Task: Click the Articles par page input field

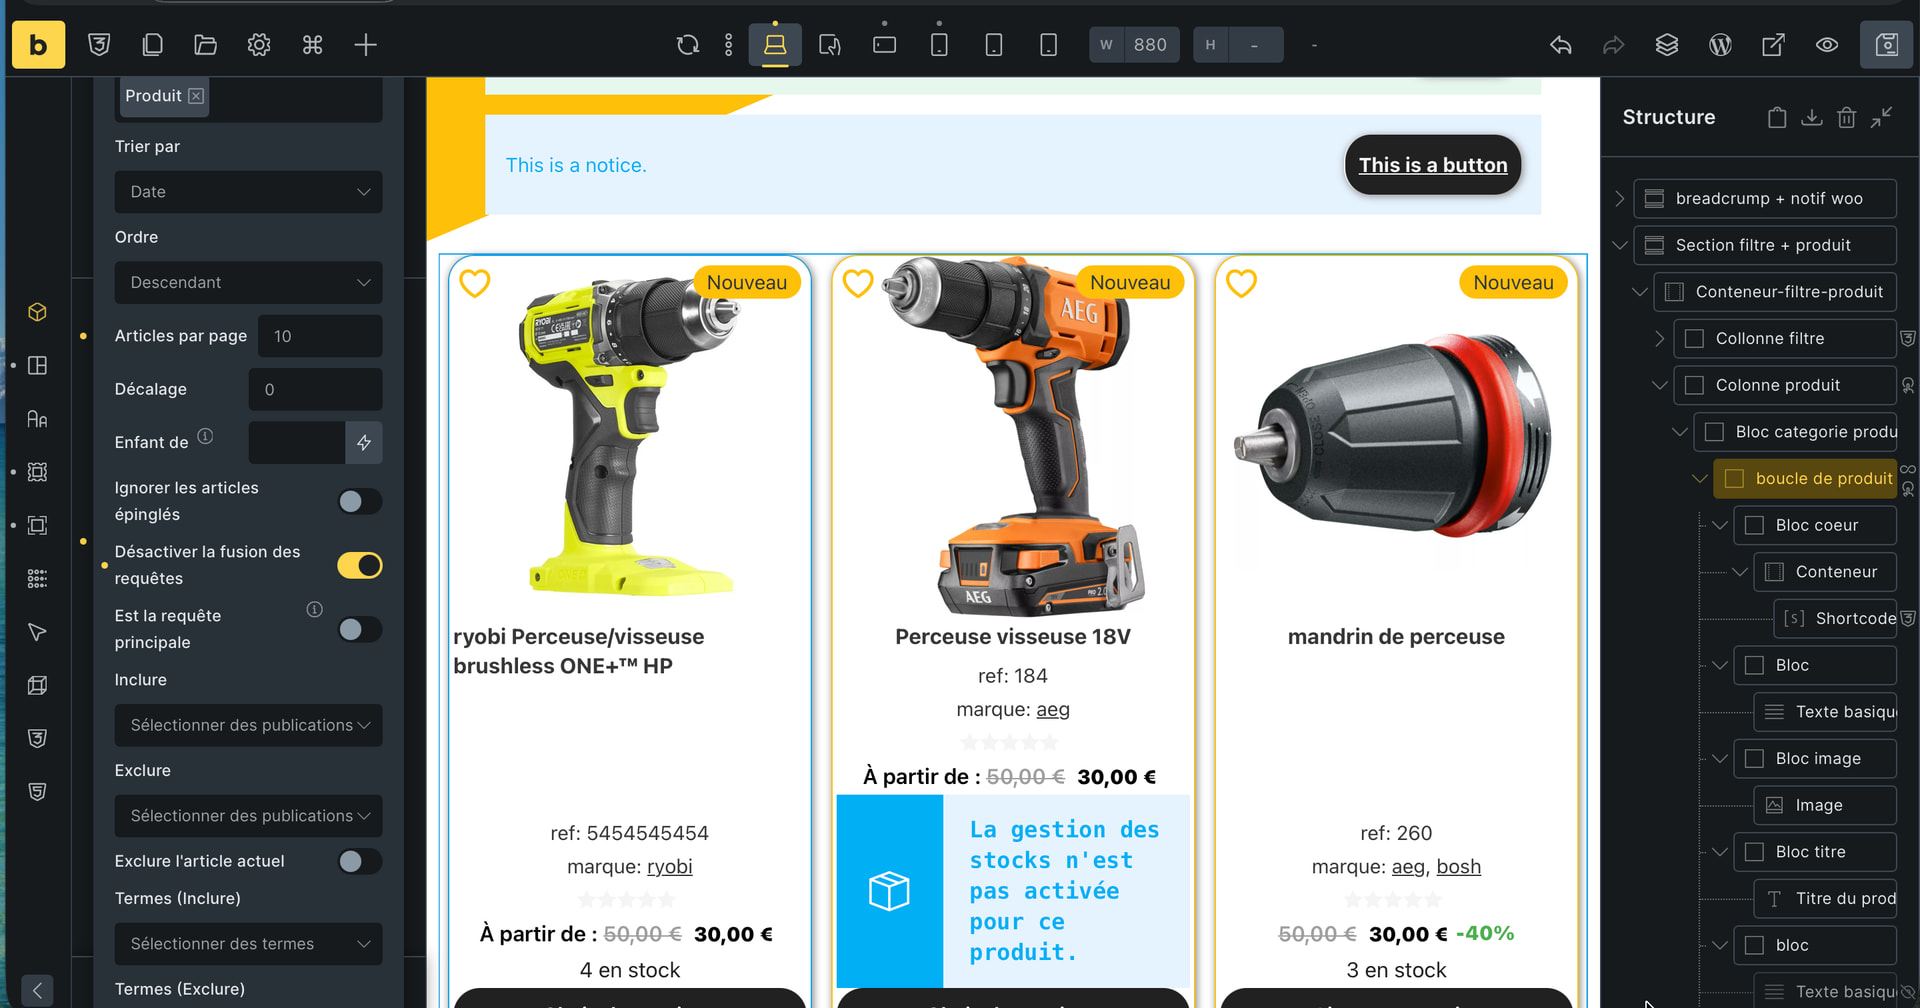Action: coord(320,336)
